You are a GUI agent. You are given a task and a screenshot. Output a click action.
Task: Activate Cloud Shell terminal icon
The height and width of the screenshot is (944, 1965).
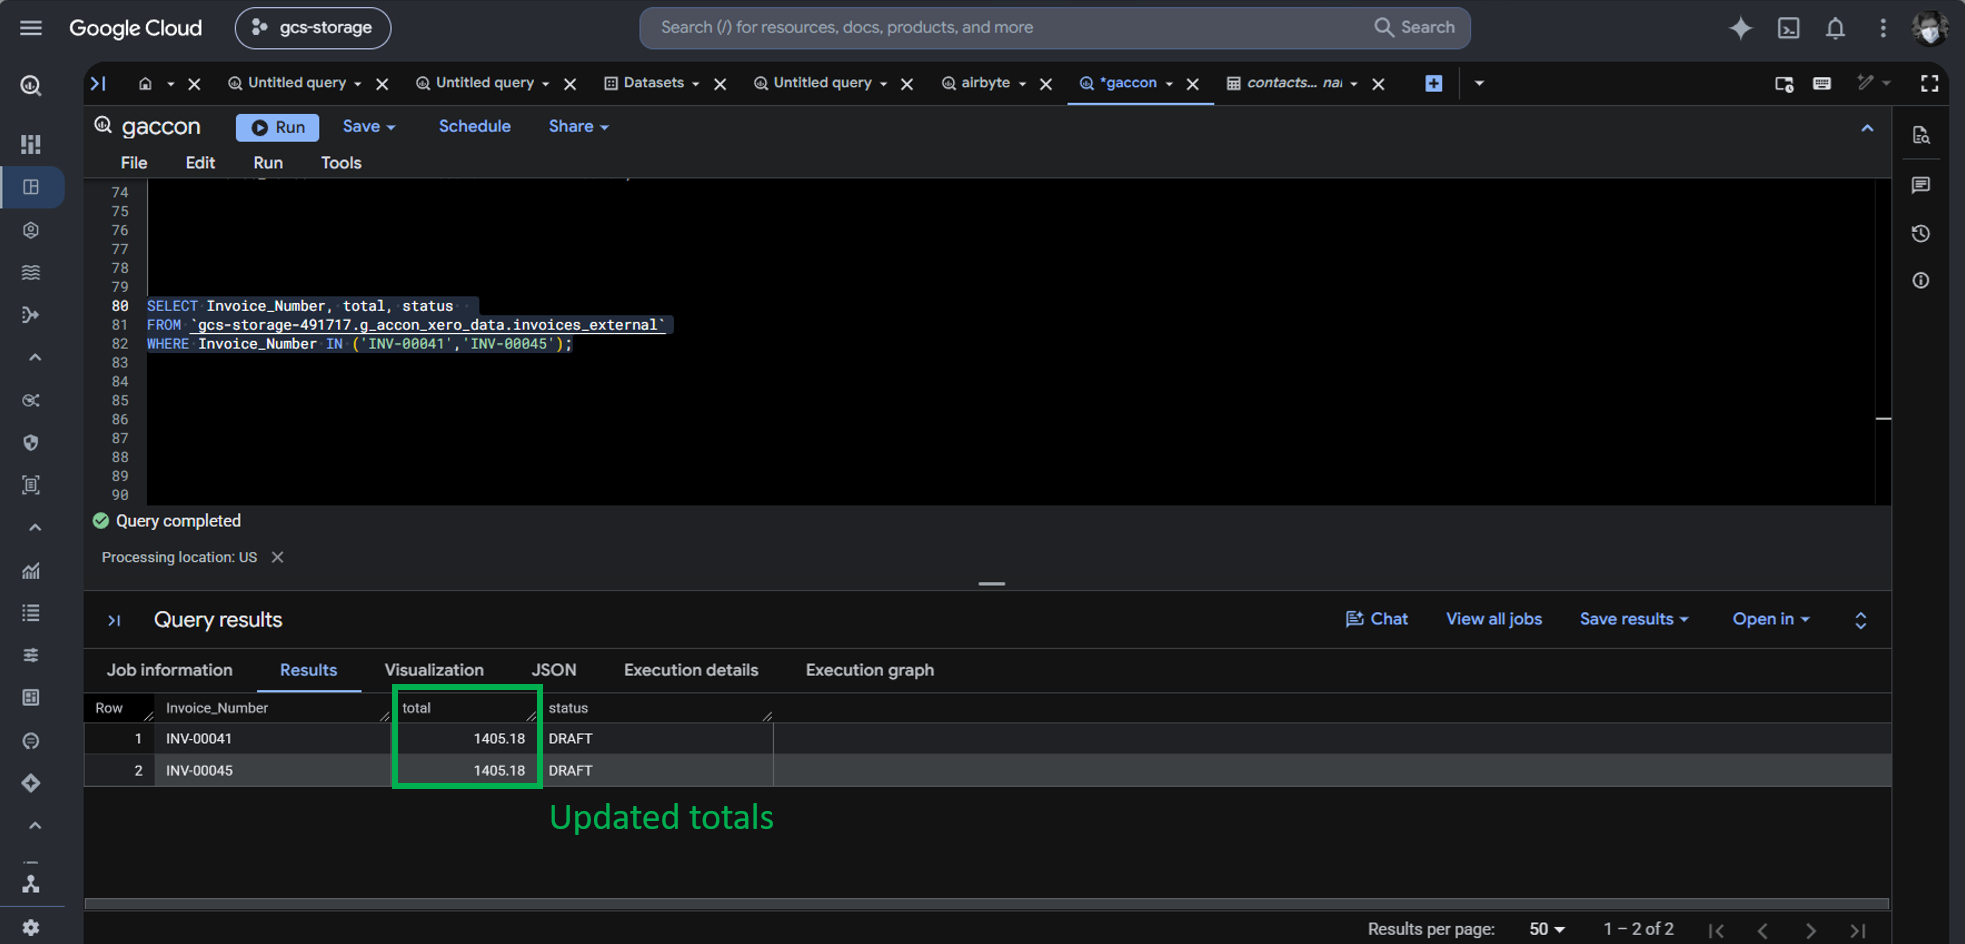click(1789, 28)
